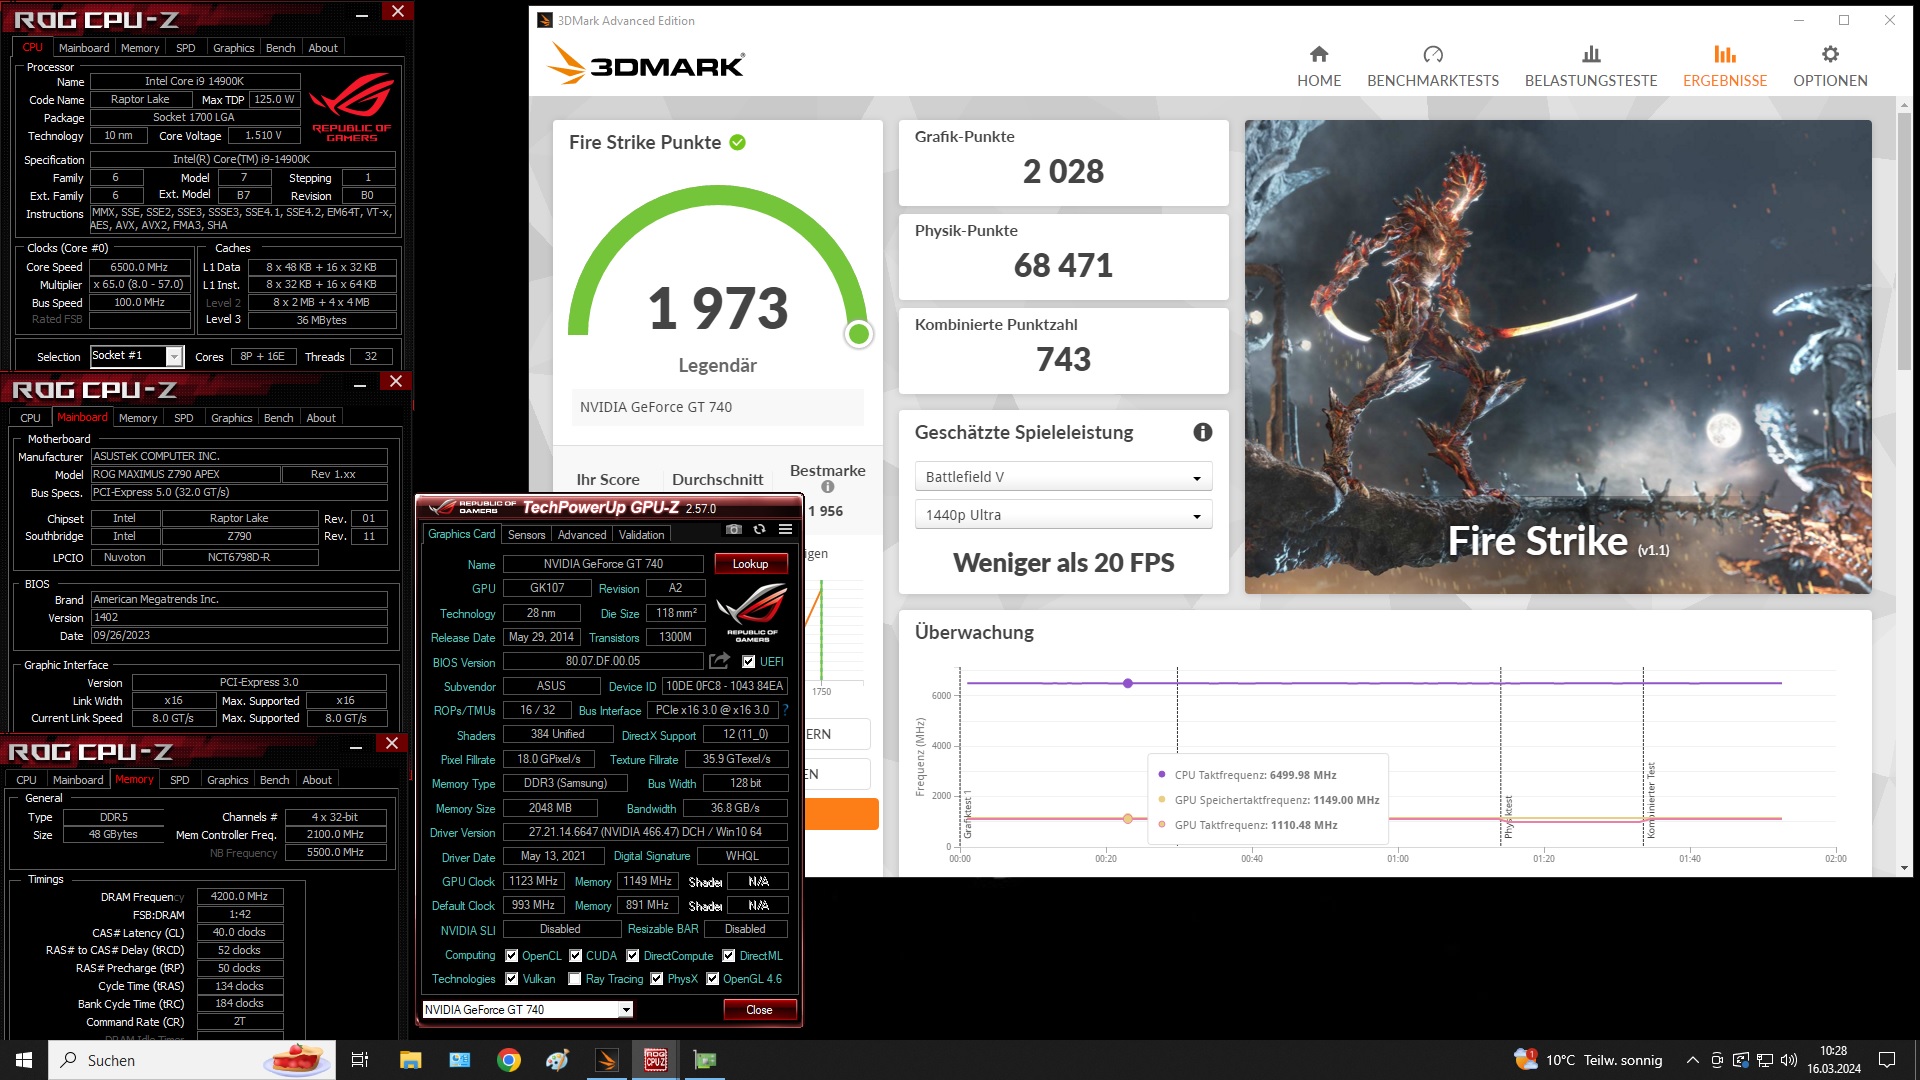Toggle OpenGL 4.6 checkbox

(x=713, y=979)
